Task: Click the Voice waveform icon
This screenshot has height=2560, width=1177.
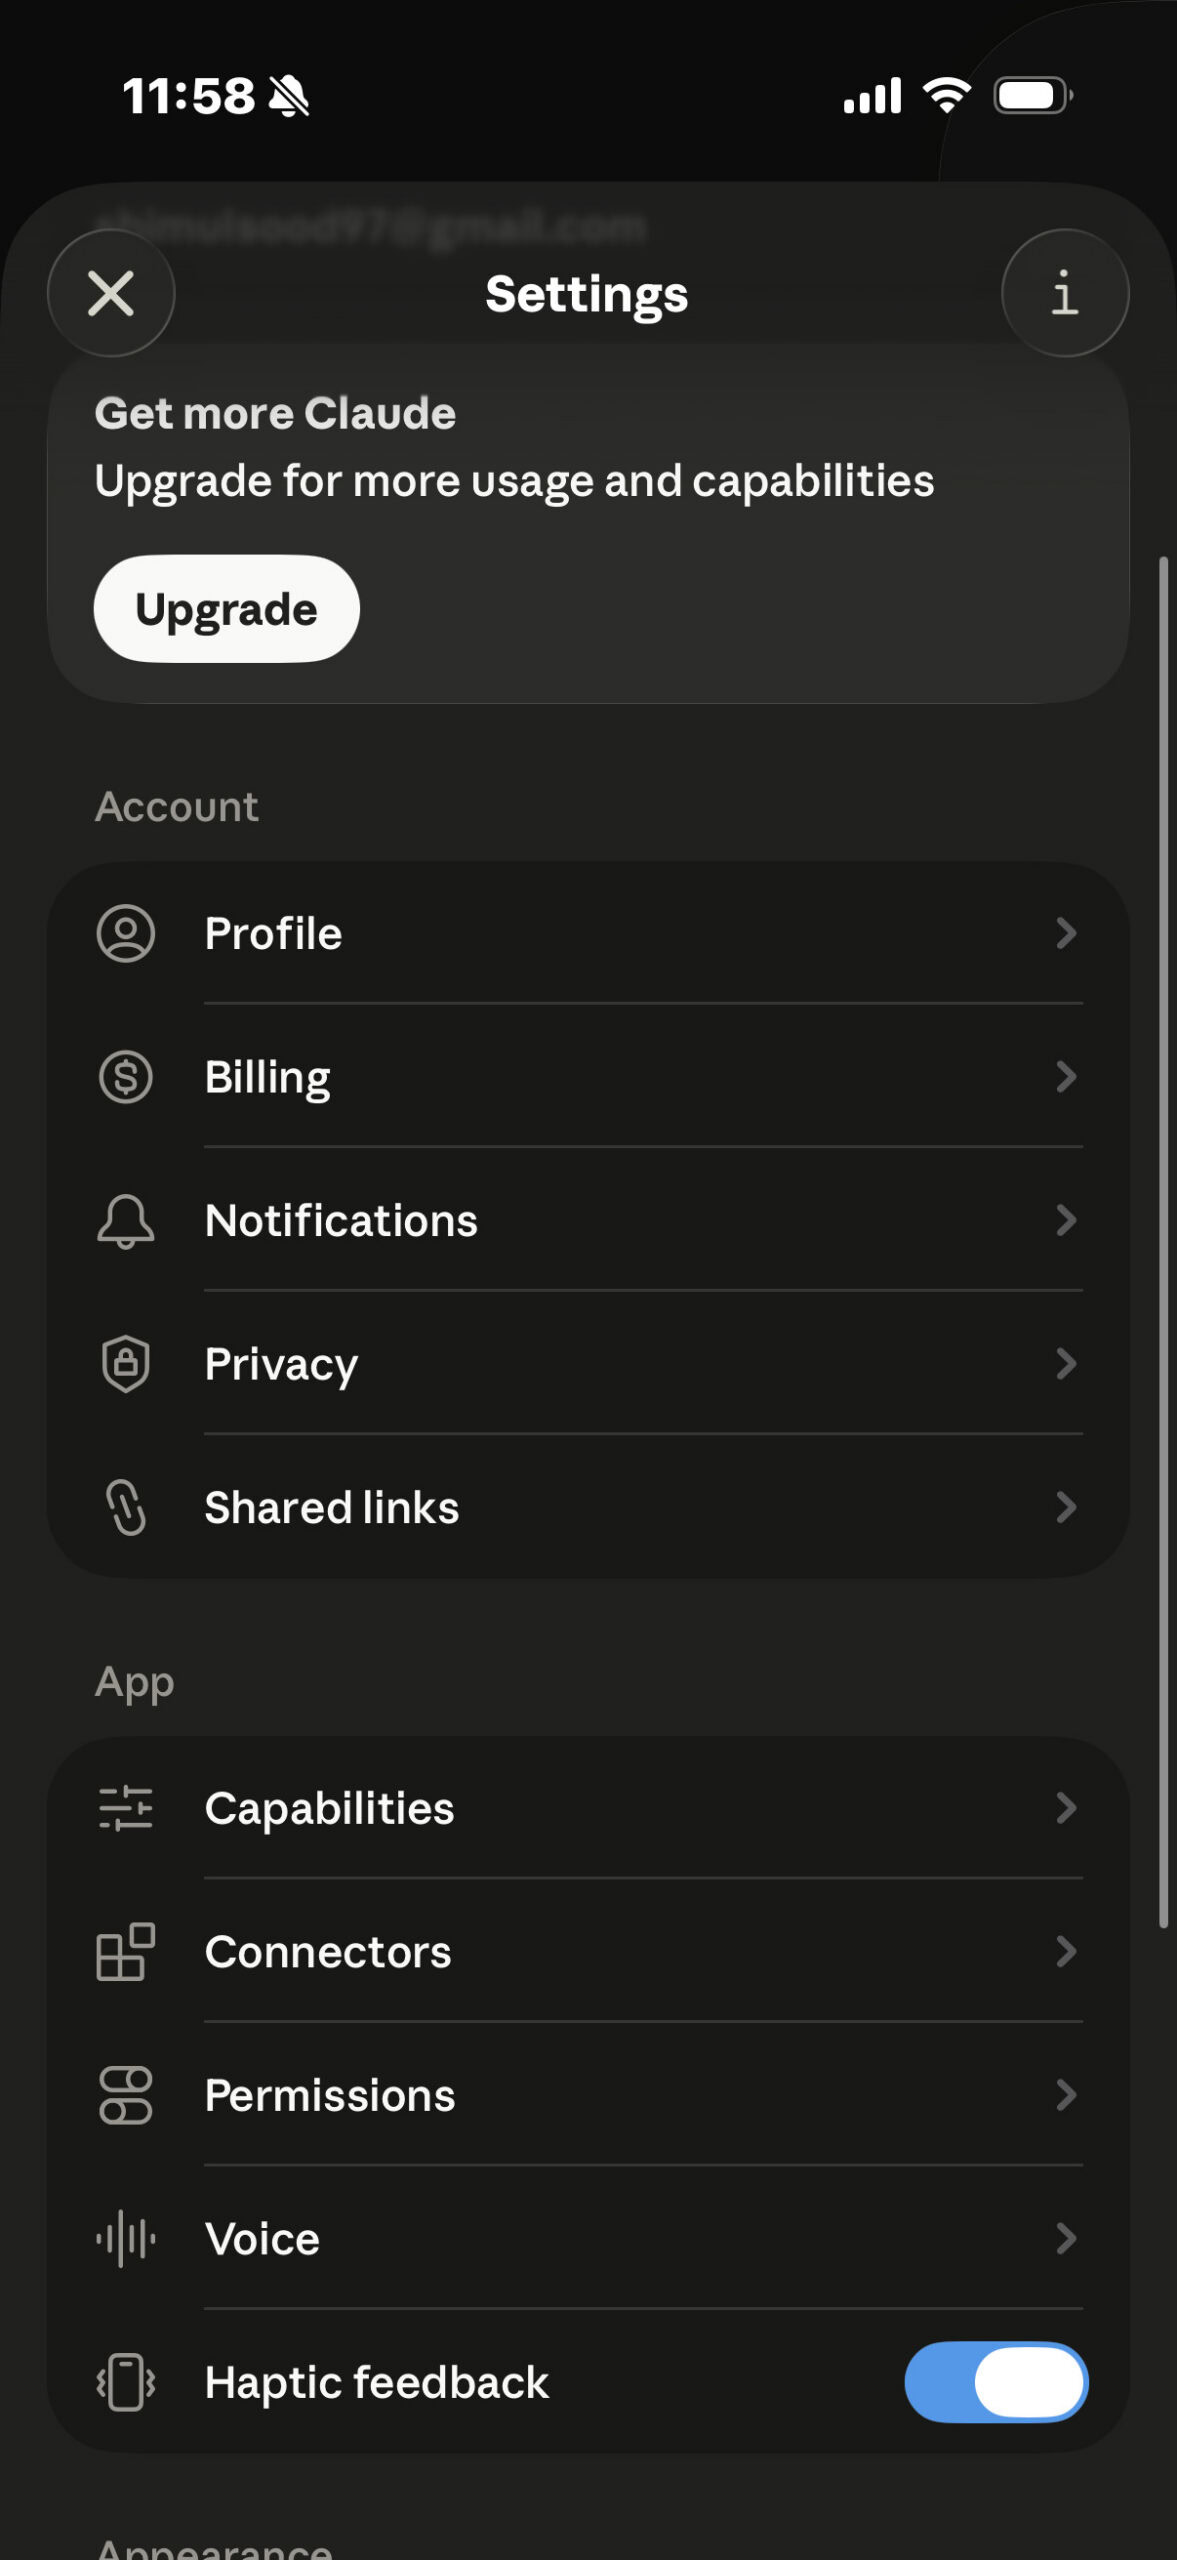Action: pos(126,2238)
